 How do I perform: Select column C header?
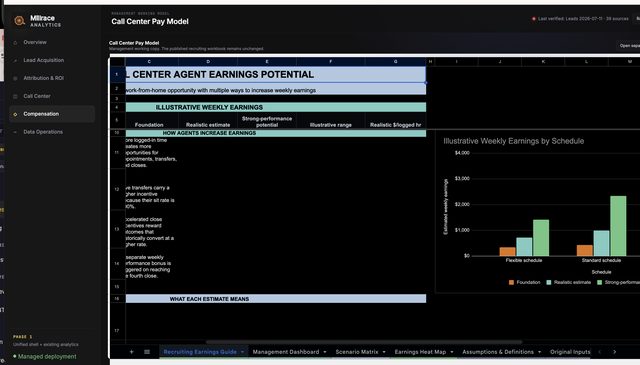pos(149,62)
